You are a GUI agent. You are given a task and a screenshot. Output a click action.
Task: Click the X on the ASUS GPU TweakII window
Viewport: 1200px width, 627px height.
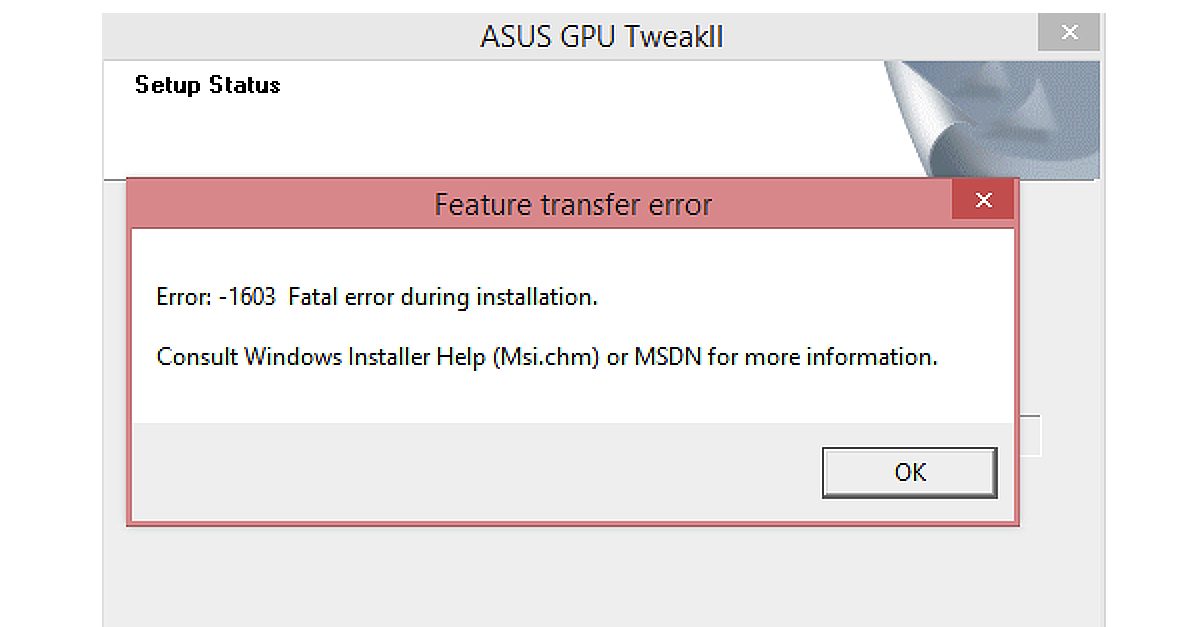[1068, 32]
